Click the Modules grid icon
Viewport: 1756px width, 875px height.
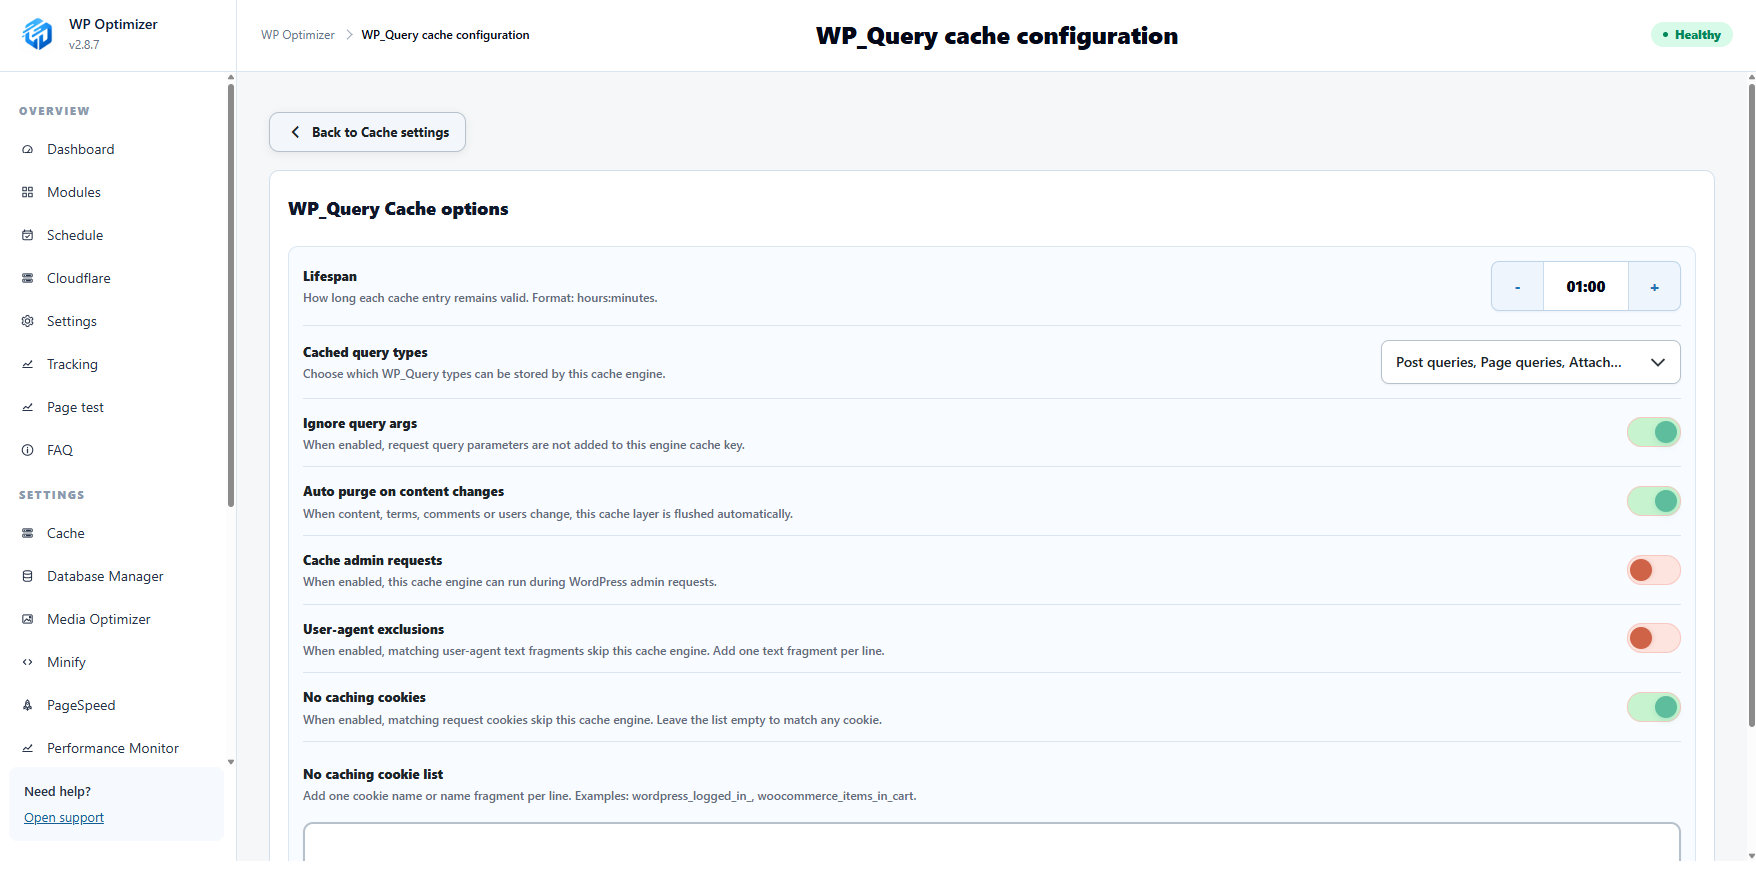click(x=28, y=192)
